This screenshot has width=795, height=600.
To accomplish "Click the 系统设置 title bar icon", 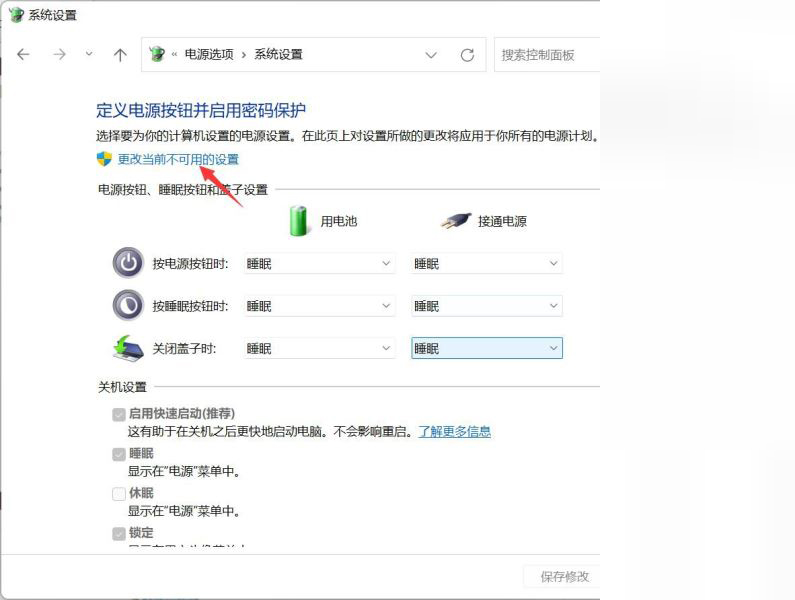I will [16, 14].
